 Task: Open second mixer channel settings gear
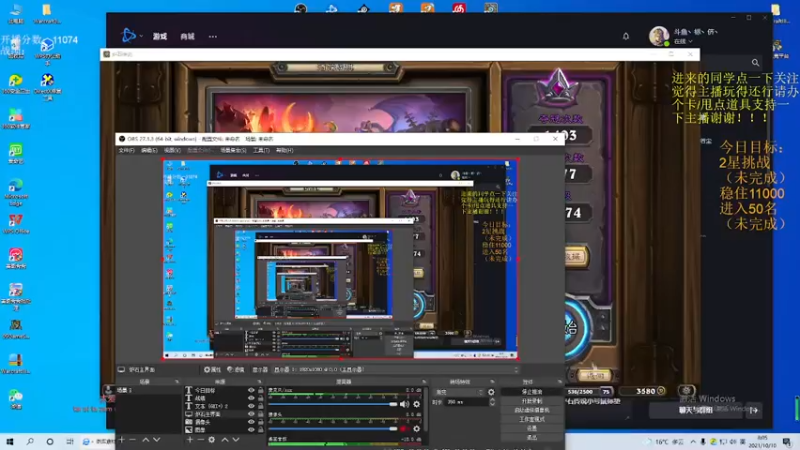417,429
